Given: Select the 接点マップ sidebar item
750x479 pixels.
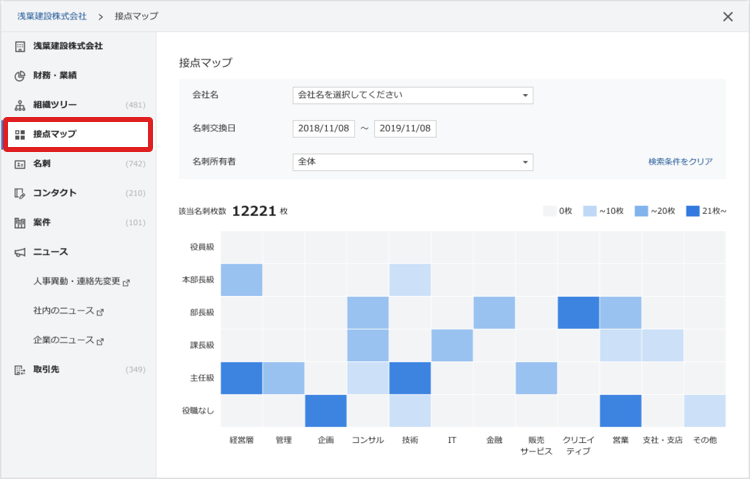Looking at the screenshot, I should (x=77, y=134).
